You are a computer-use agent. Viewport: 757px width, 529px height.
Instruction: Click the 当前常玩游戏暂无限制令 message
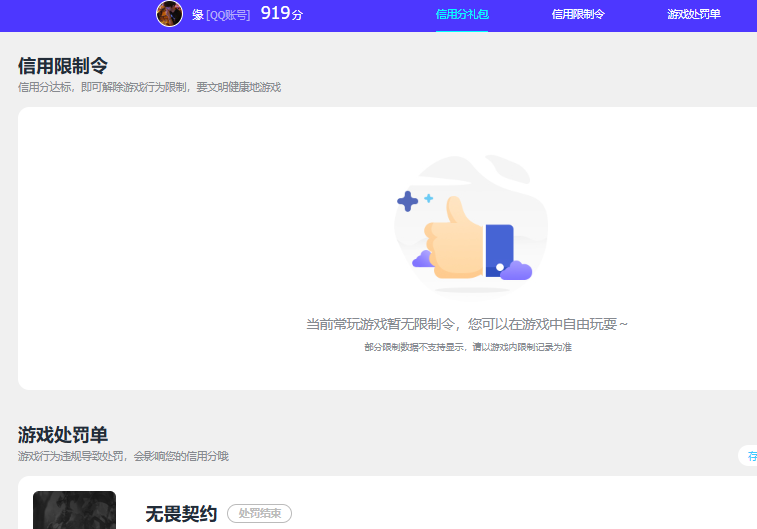(467, 324)
